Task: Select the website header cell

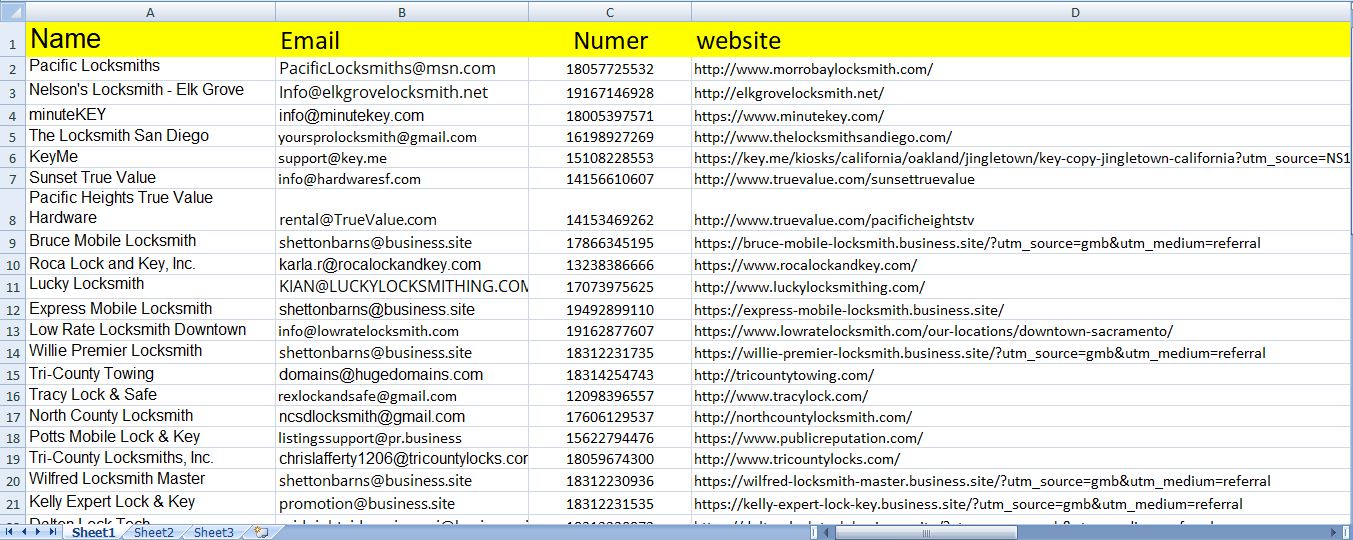Action: 1022,40
